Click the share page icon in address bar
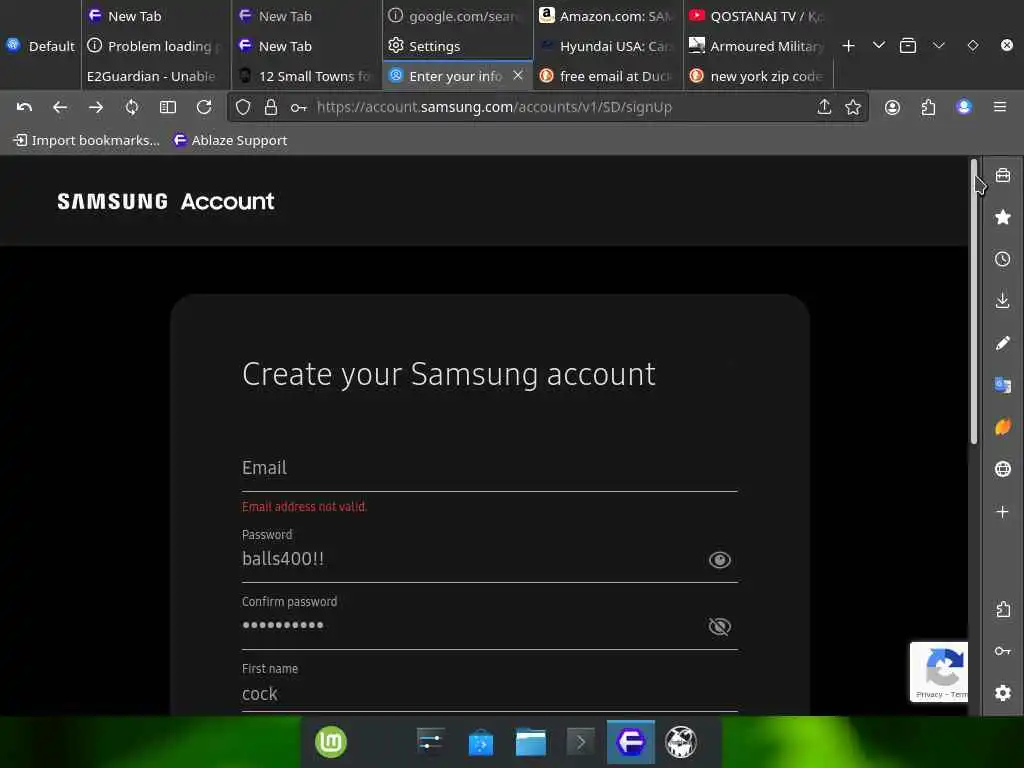Viewport: 1024px width, 768px height. click(824, 107)
